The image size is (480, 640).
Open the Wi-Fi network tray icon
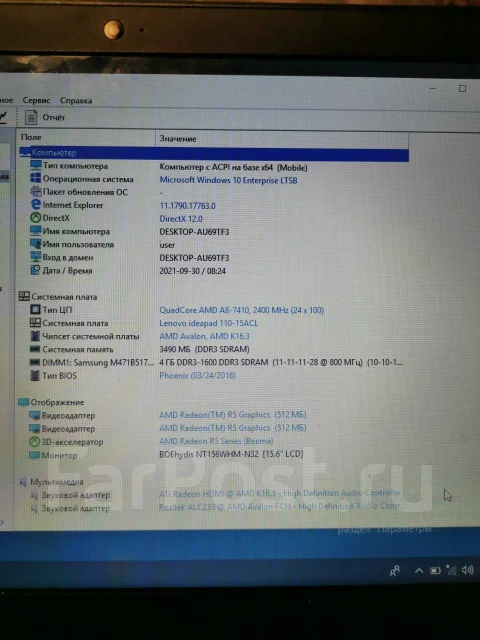pyautogui.click(x=451, y=570)
